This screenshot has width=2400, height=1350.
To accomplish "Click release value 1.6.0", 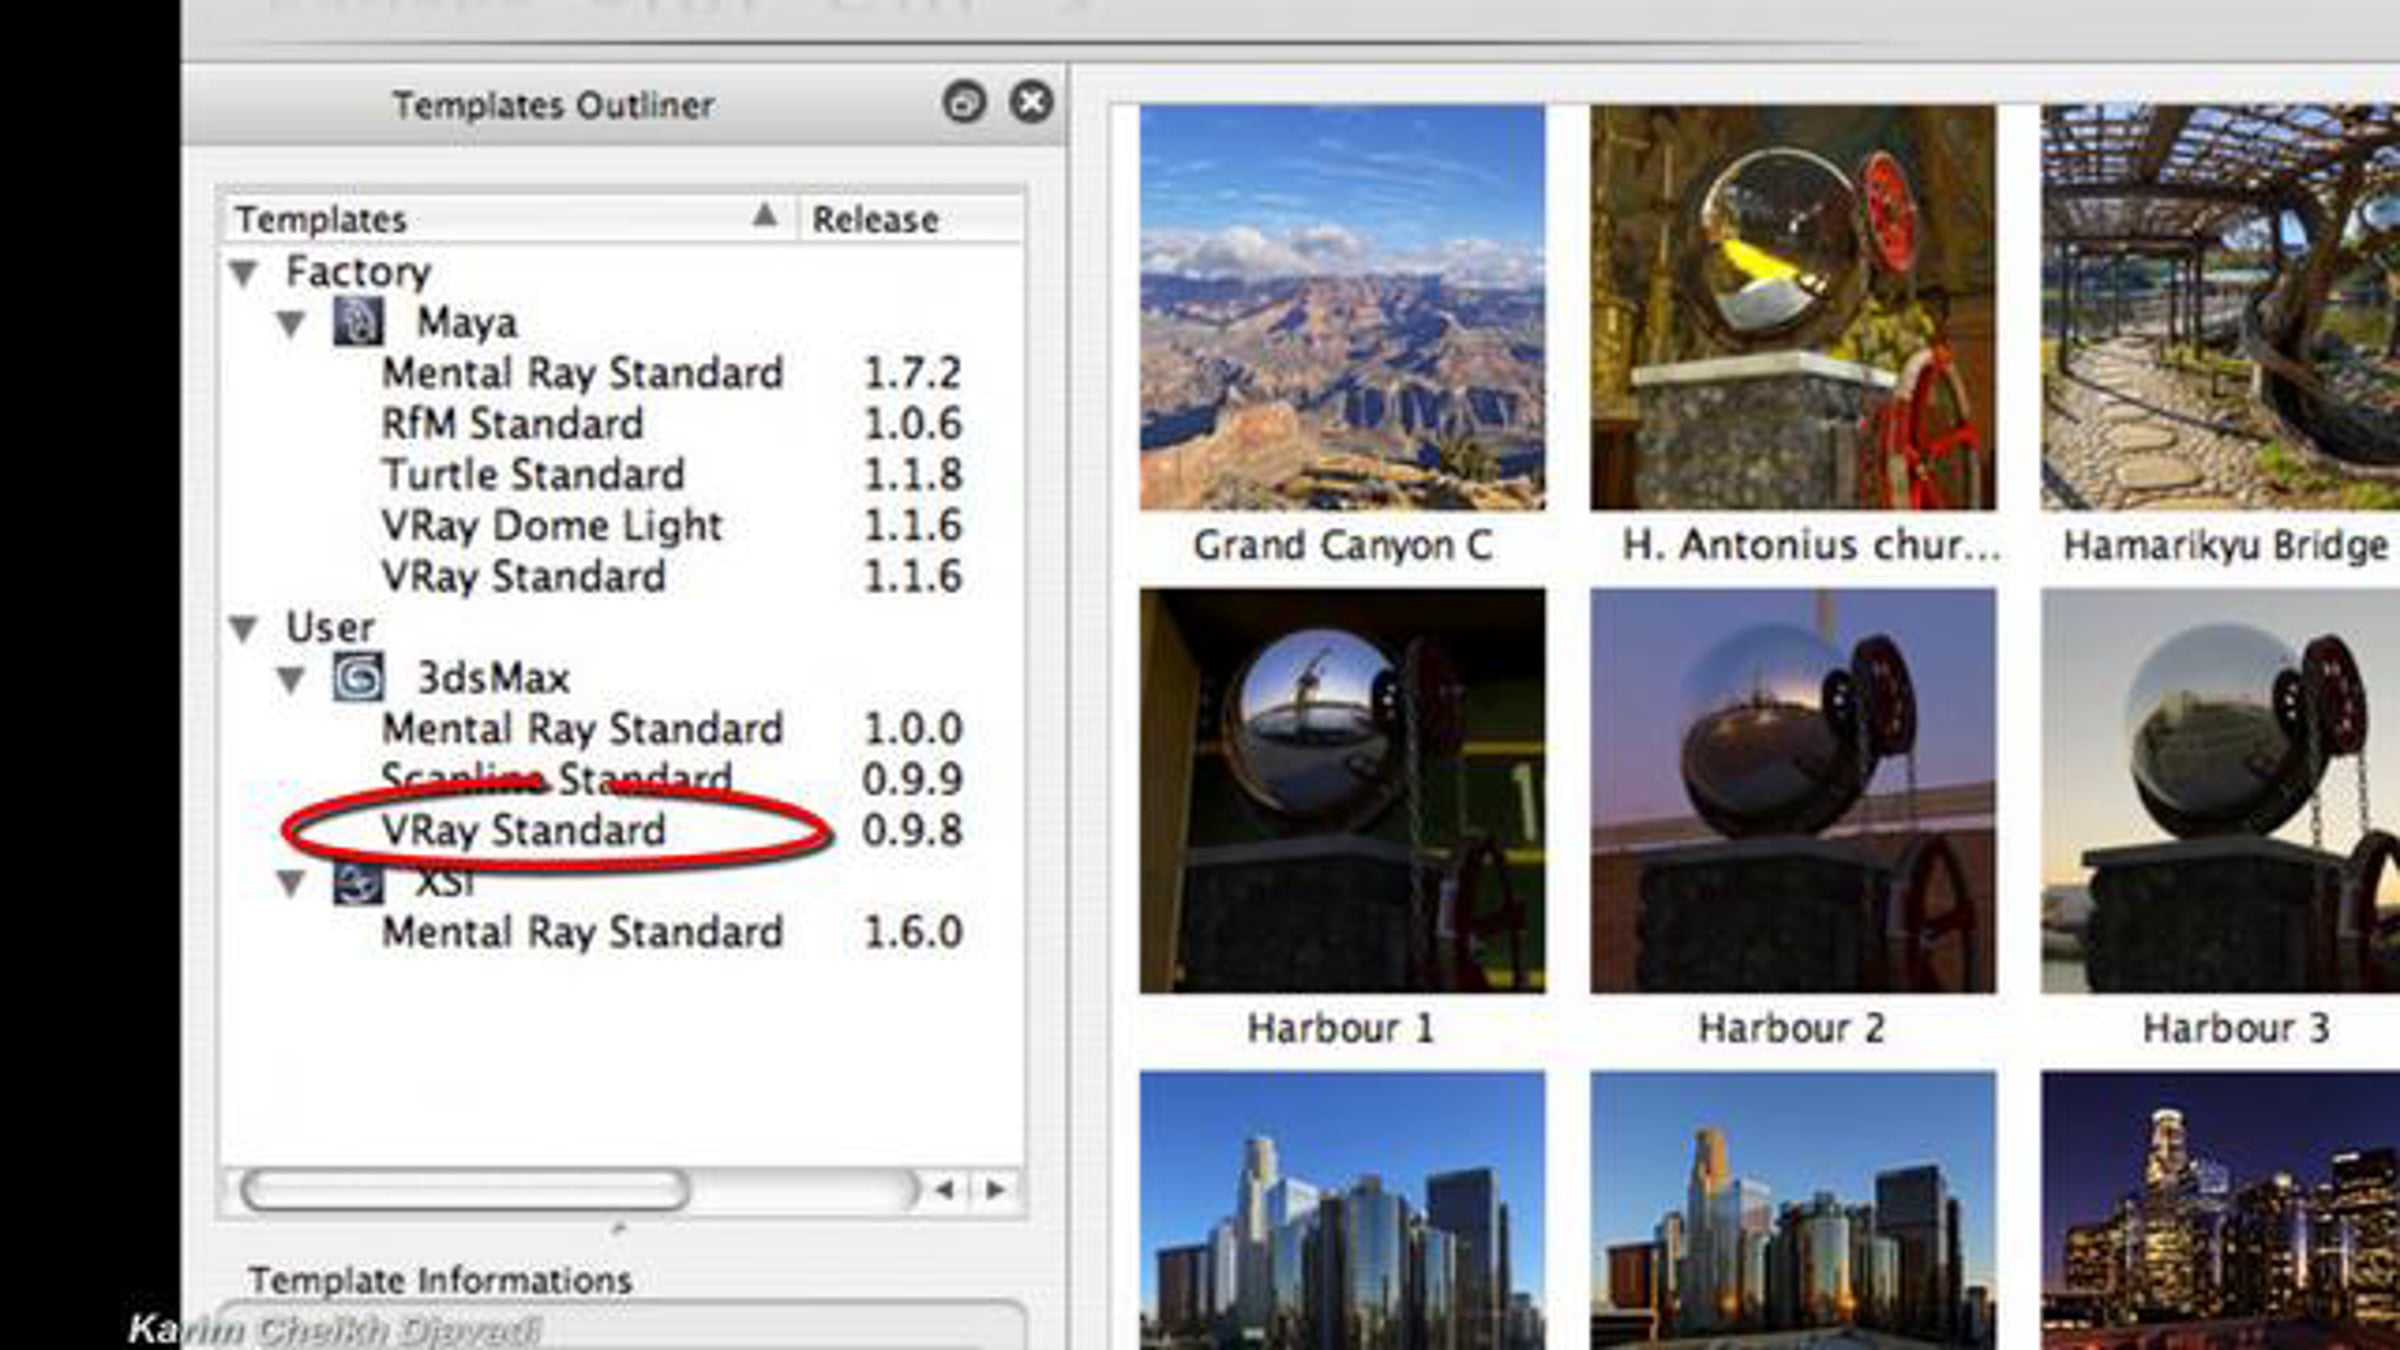I will click(x=912, y=932).
